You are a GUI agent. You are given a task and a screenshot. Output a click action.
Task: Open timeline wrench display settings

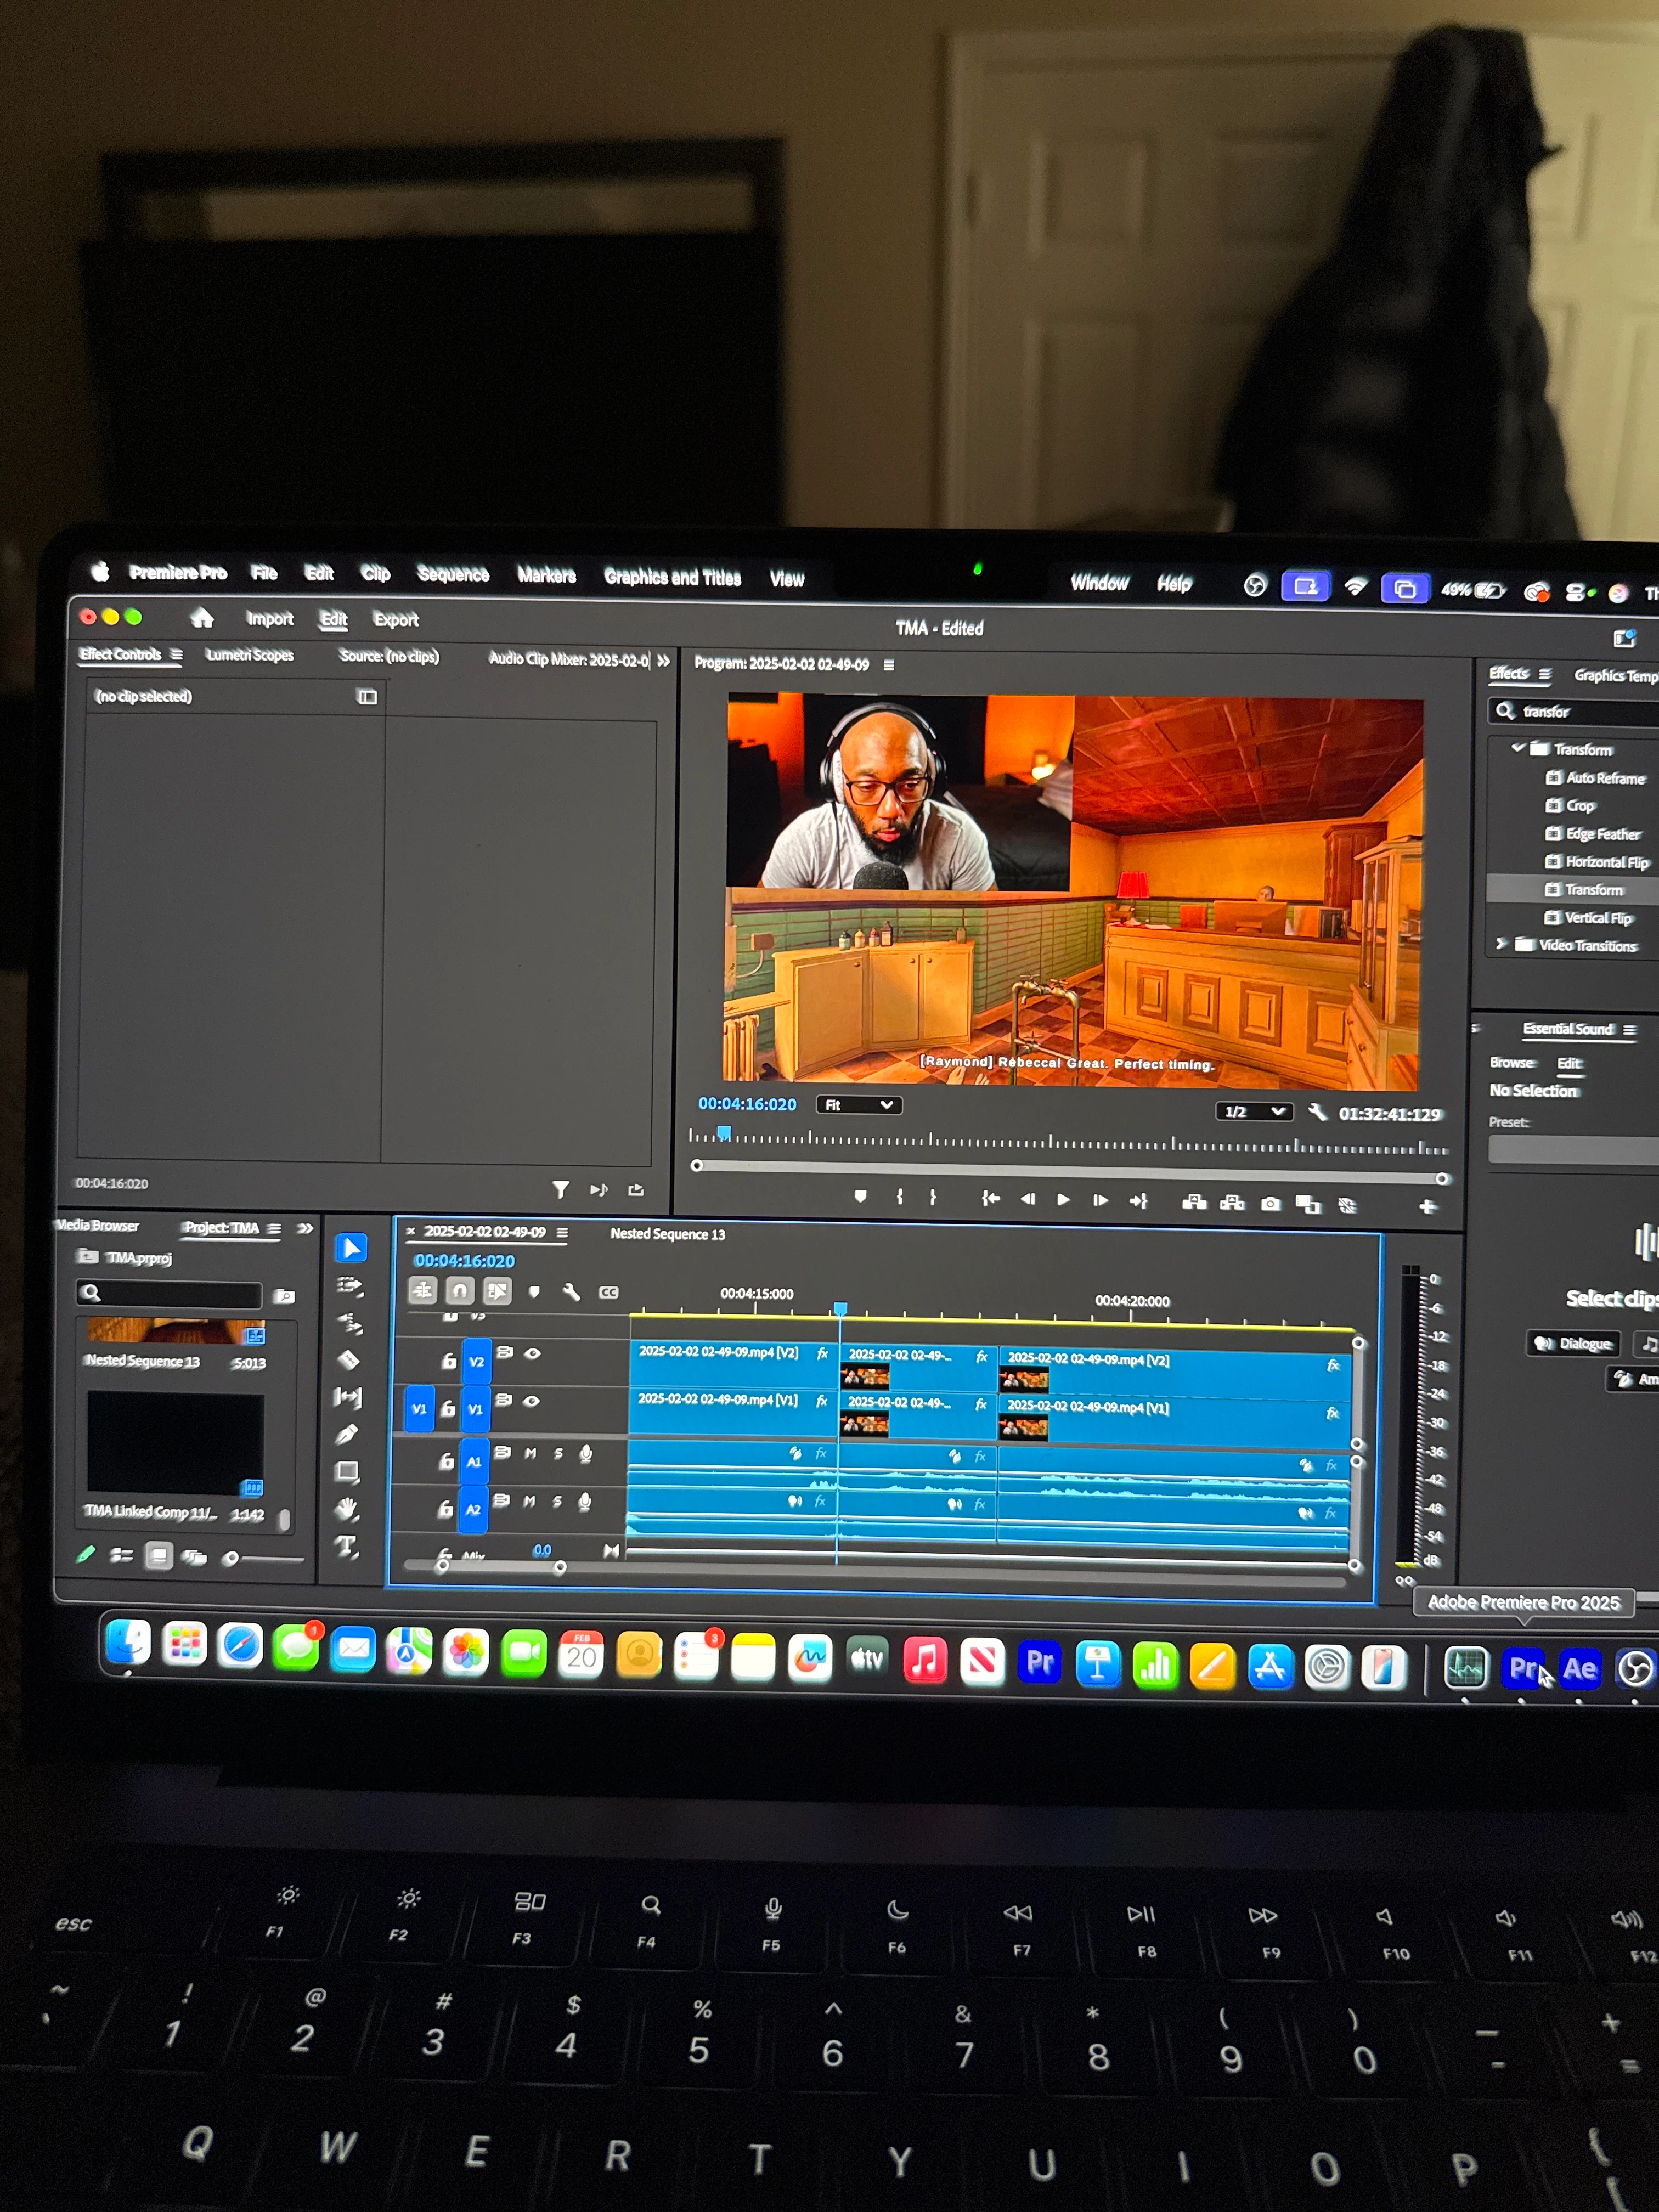coord(571,1292)
